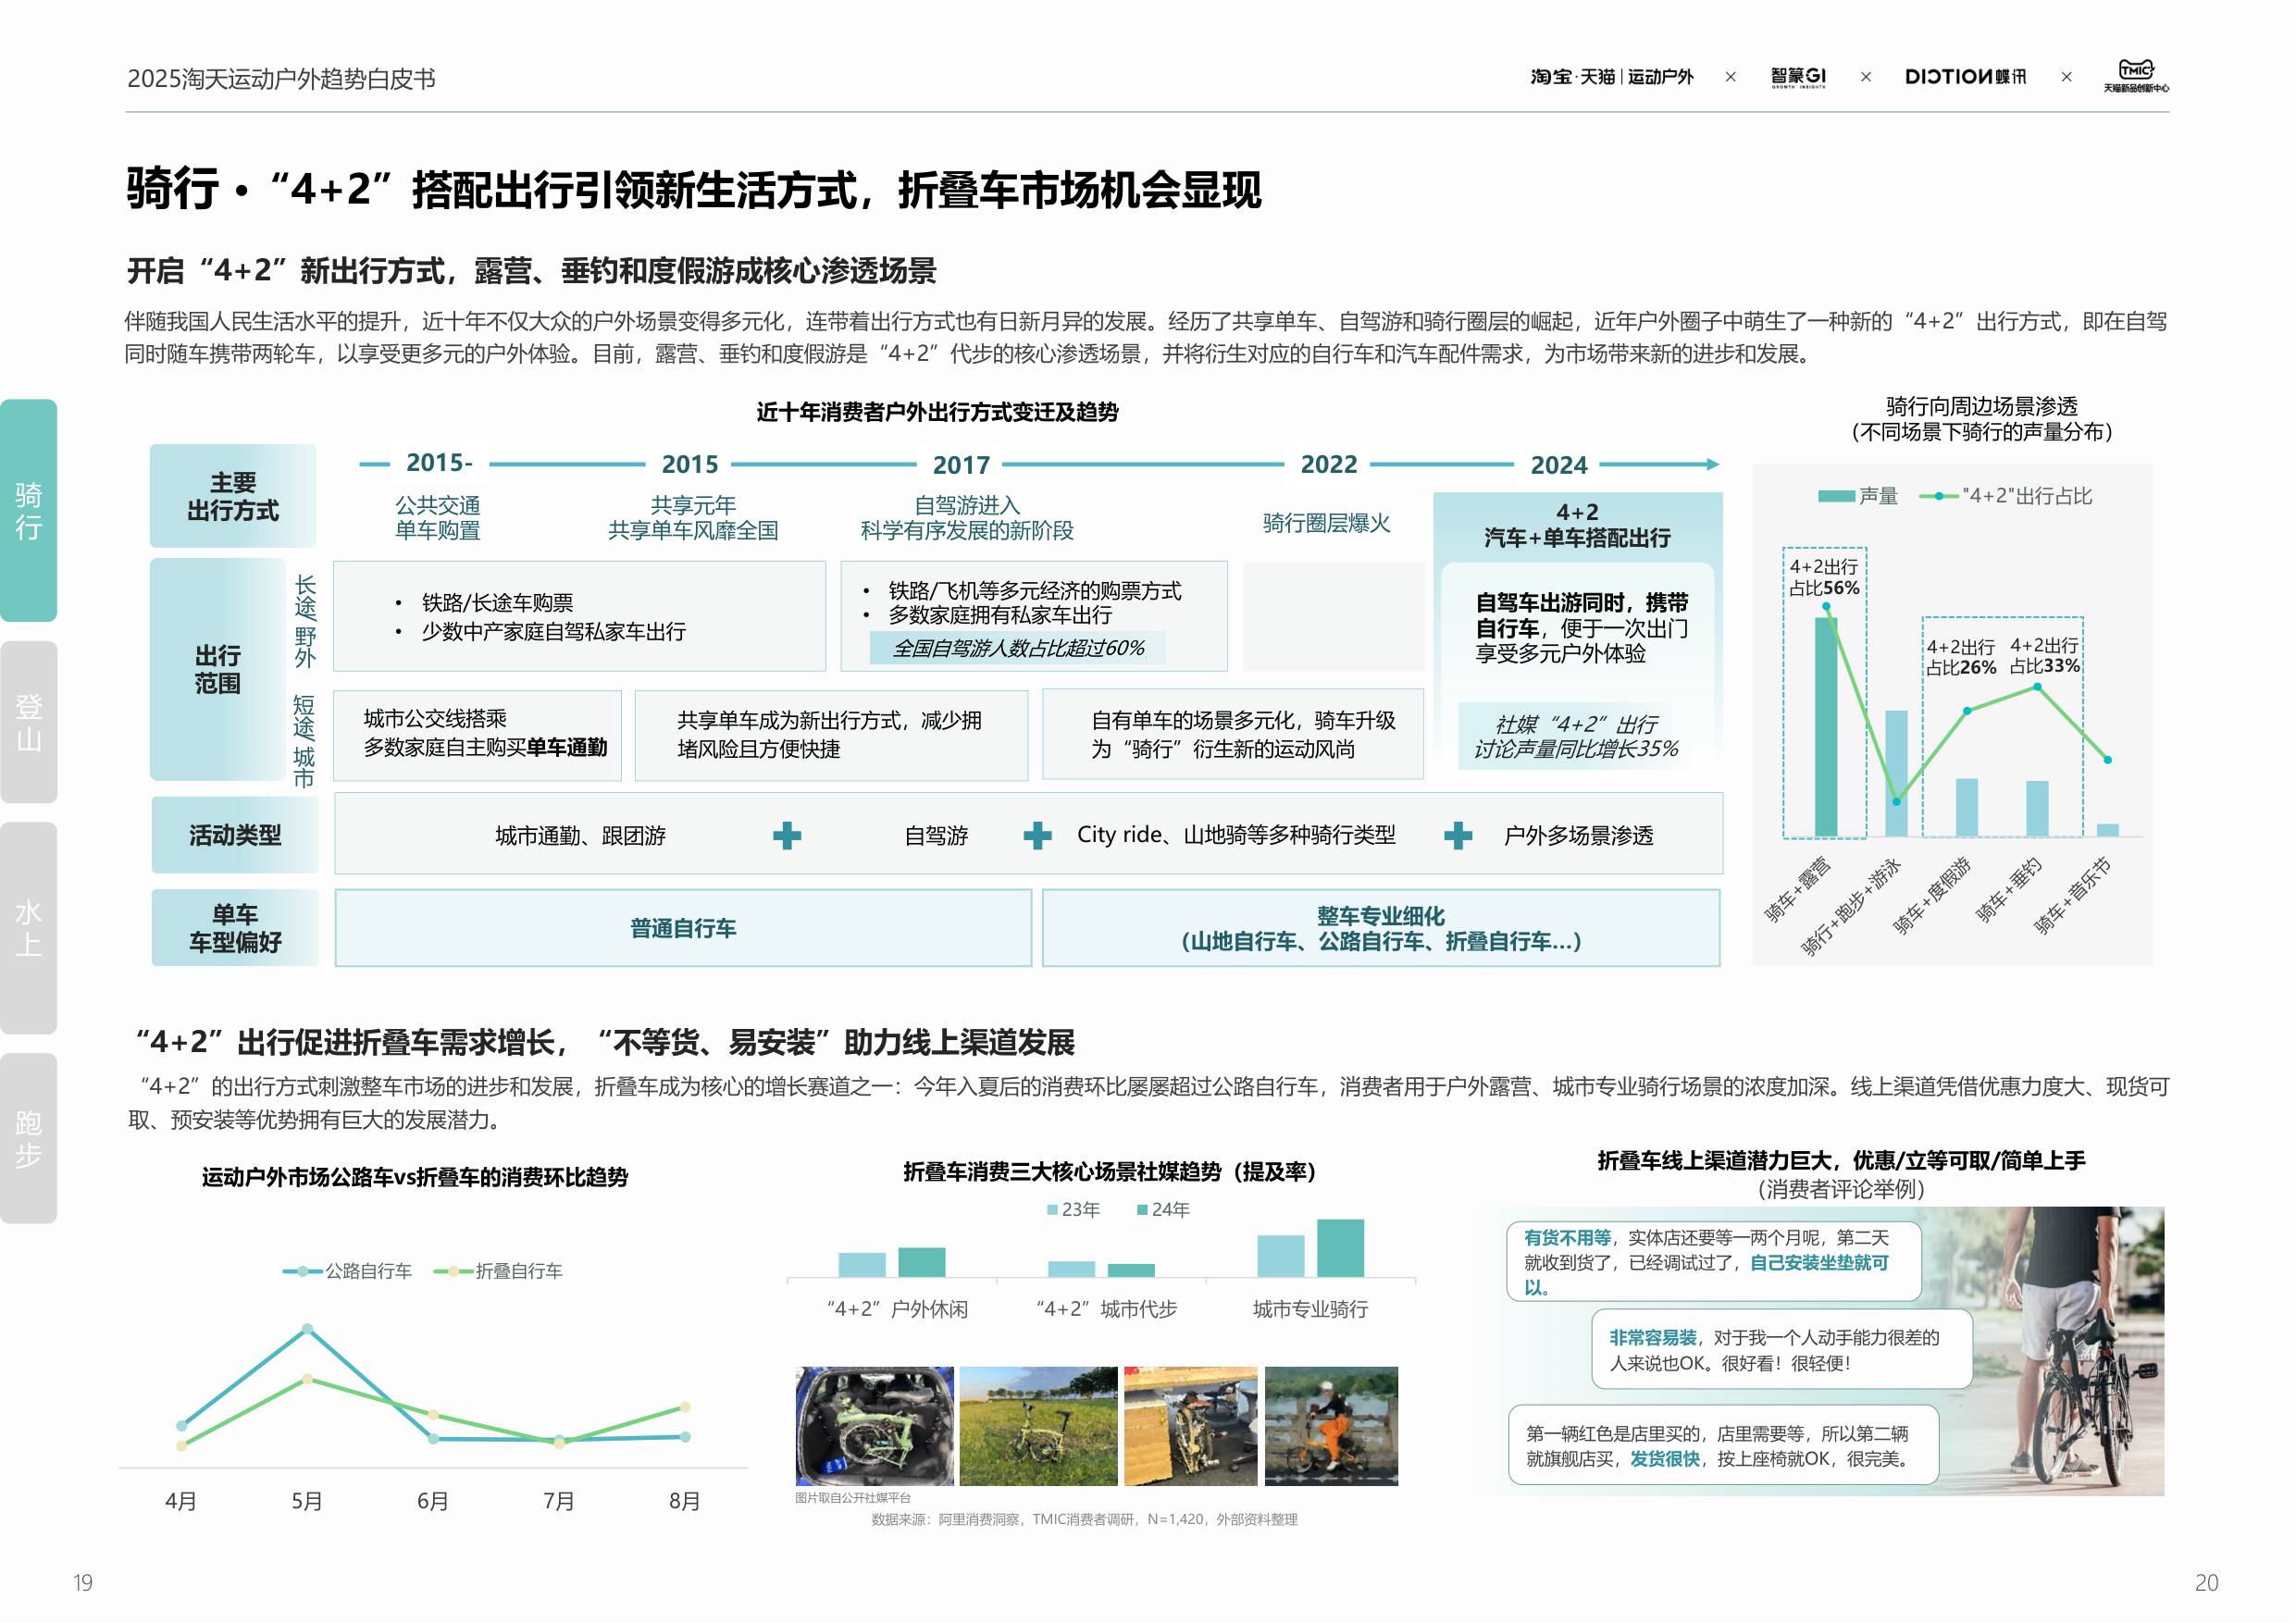Click the plus icon before City ride 山地骑
This screenshot has width=2296, height=1623.
pos(1040,836)
